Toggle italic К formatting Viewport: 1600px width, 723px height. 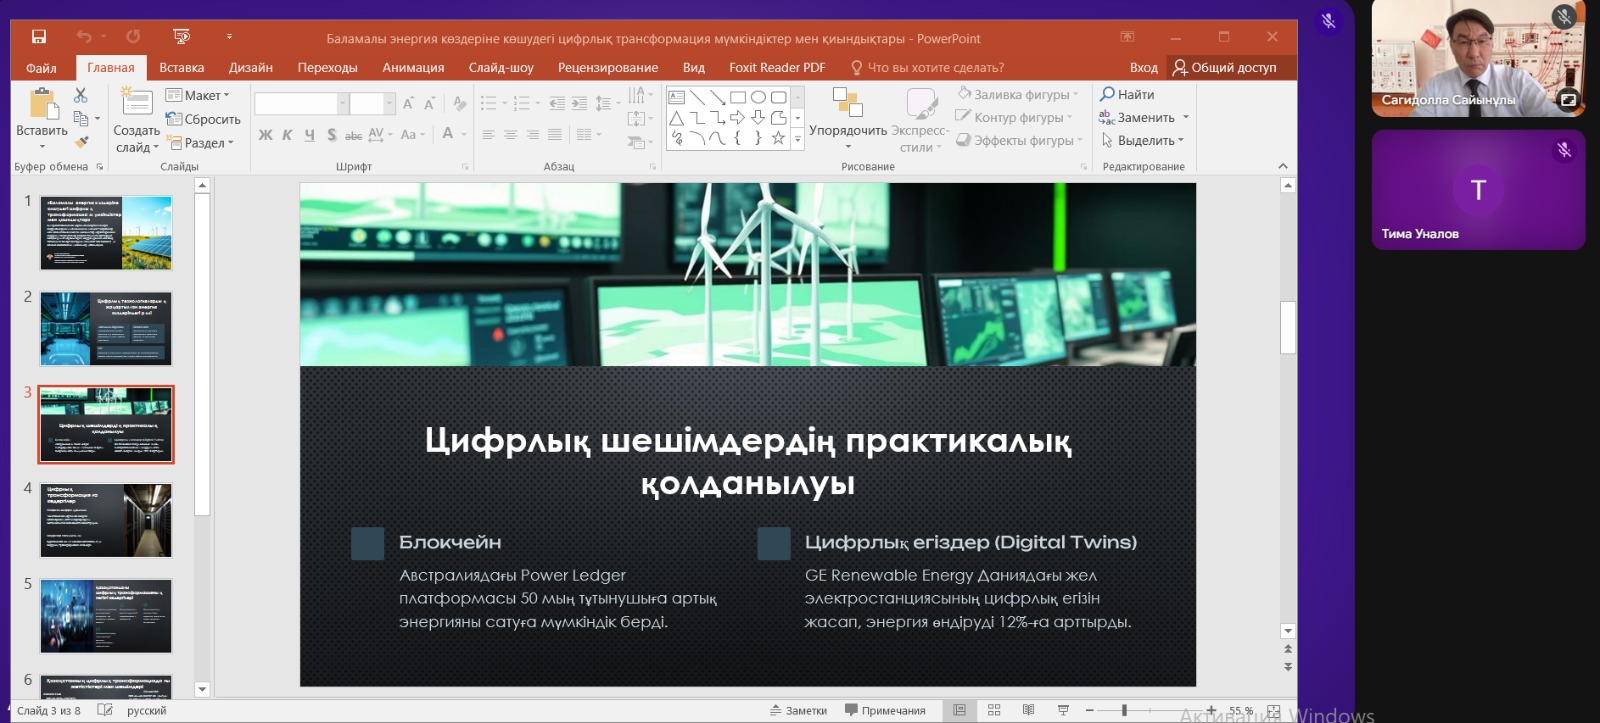287,134
